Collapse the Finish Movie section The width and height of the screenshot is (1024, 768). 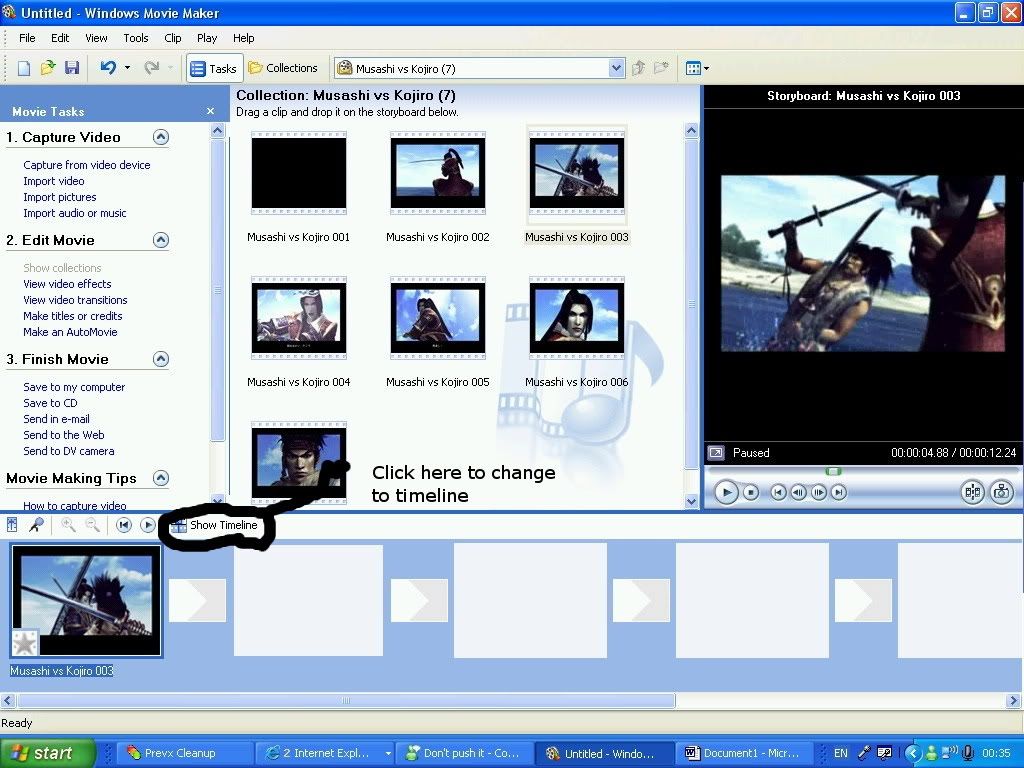click(x=161, y=359)
